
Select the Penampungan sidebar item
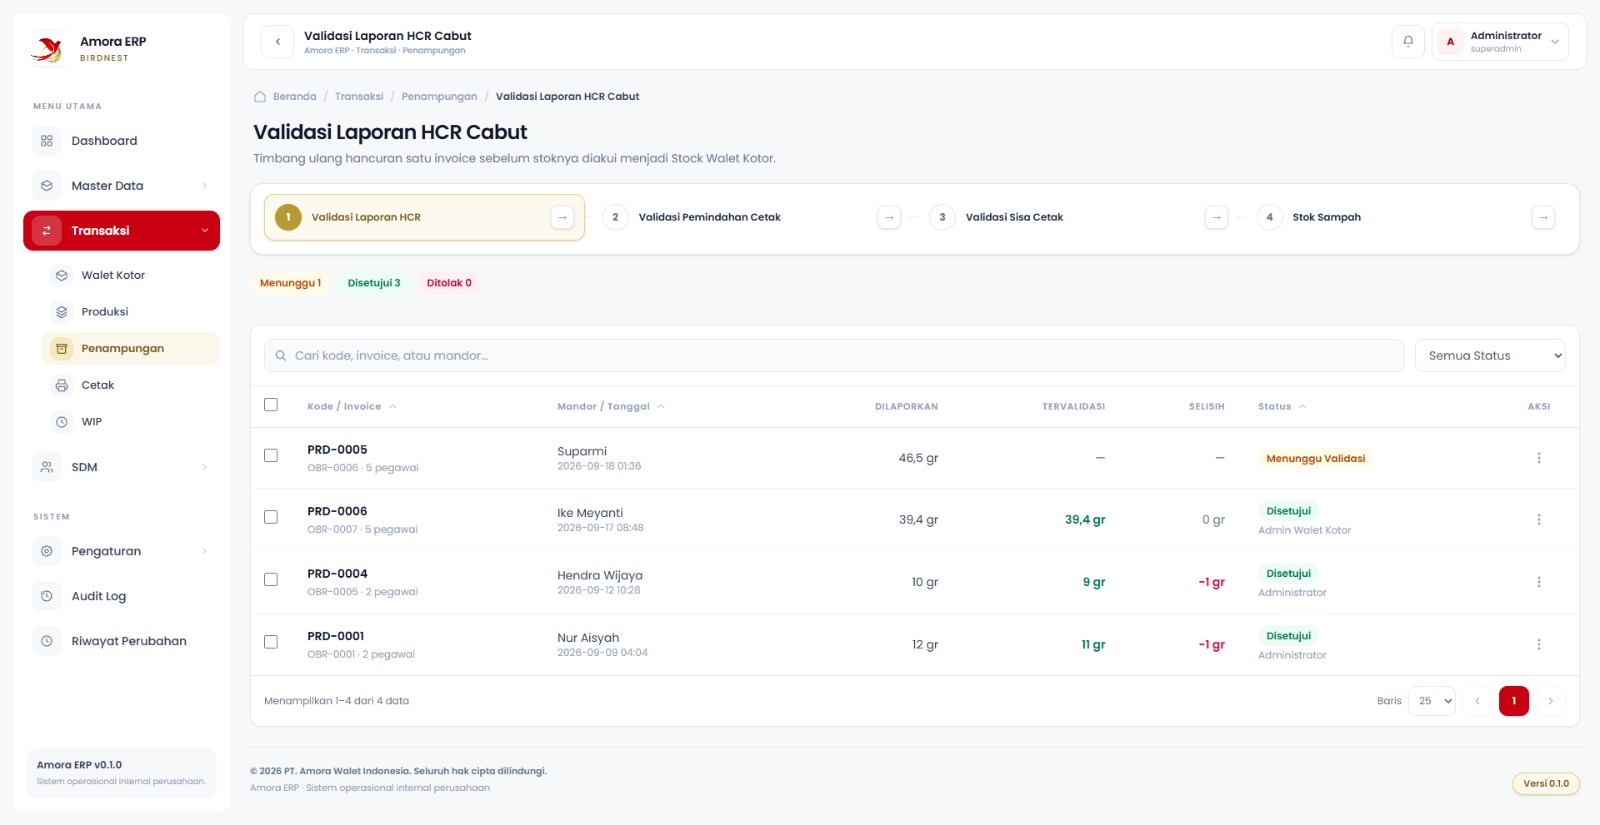[x=131, y=349]
